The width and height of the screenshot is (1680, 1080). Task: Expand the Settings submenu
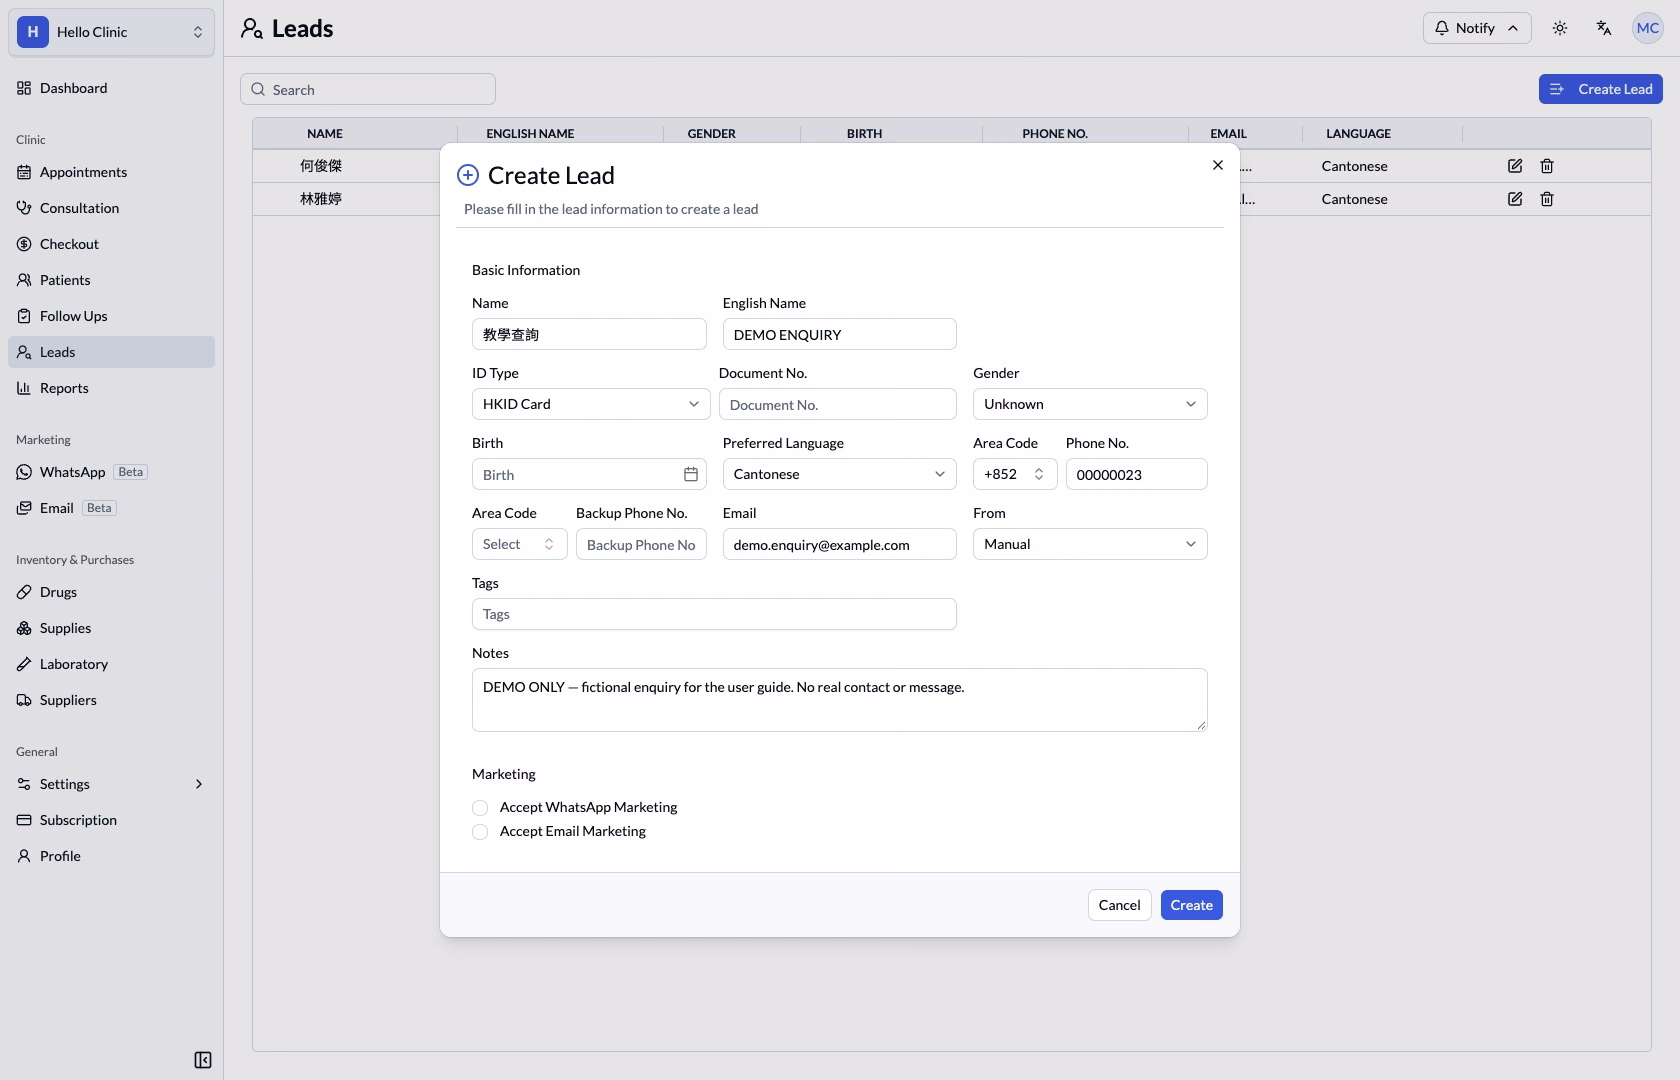point(111,784)
